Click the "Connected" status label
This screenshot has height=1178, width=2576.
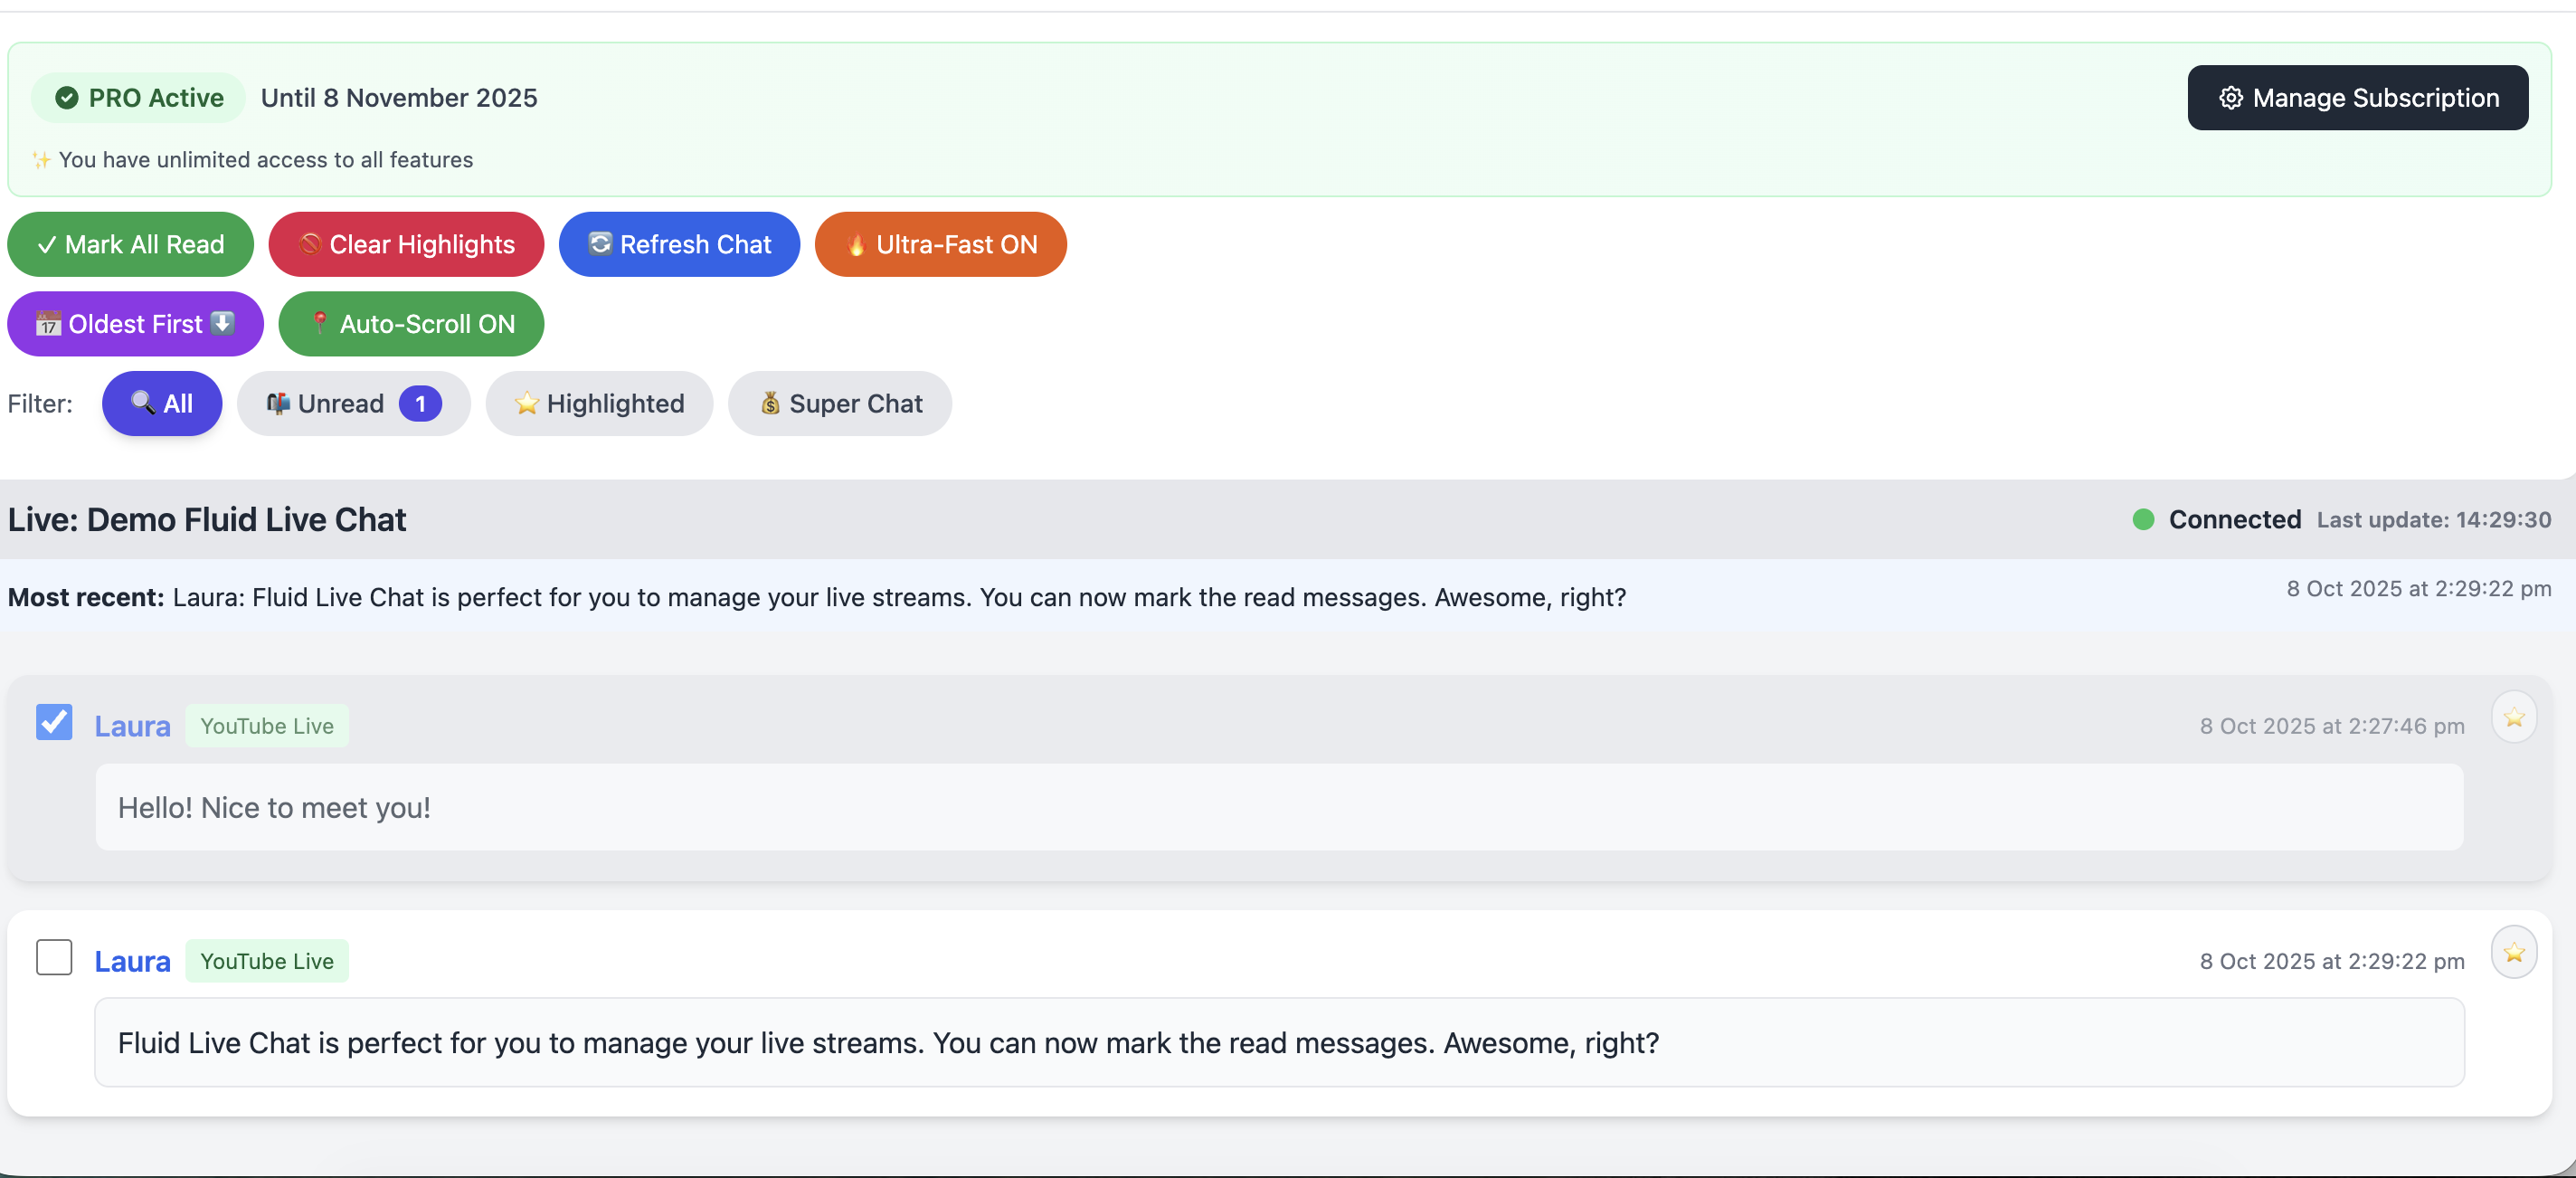coord(2234,520)
